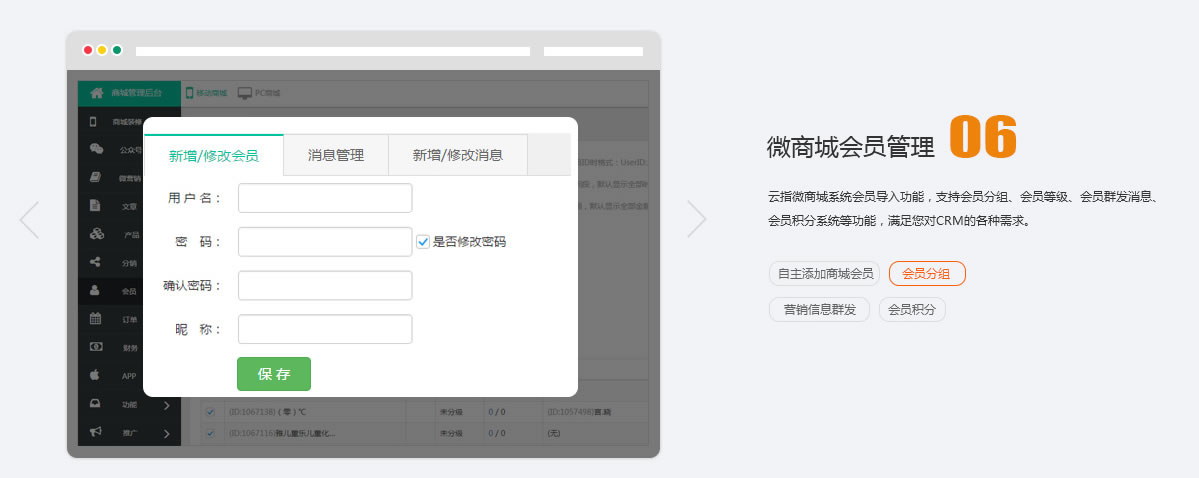Image resolution: width=1199 pixels, height=478 pixels.
Task: Open the APP apple icon in sidebar
Action: point(96,376)
